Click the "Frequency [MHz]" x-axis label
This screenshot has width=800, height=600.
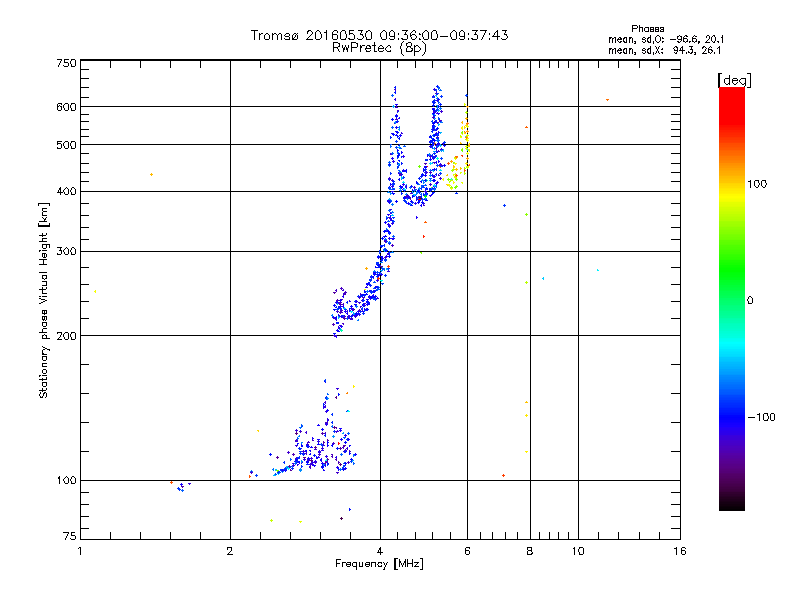[x=379, y=564]
